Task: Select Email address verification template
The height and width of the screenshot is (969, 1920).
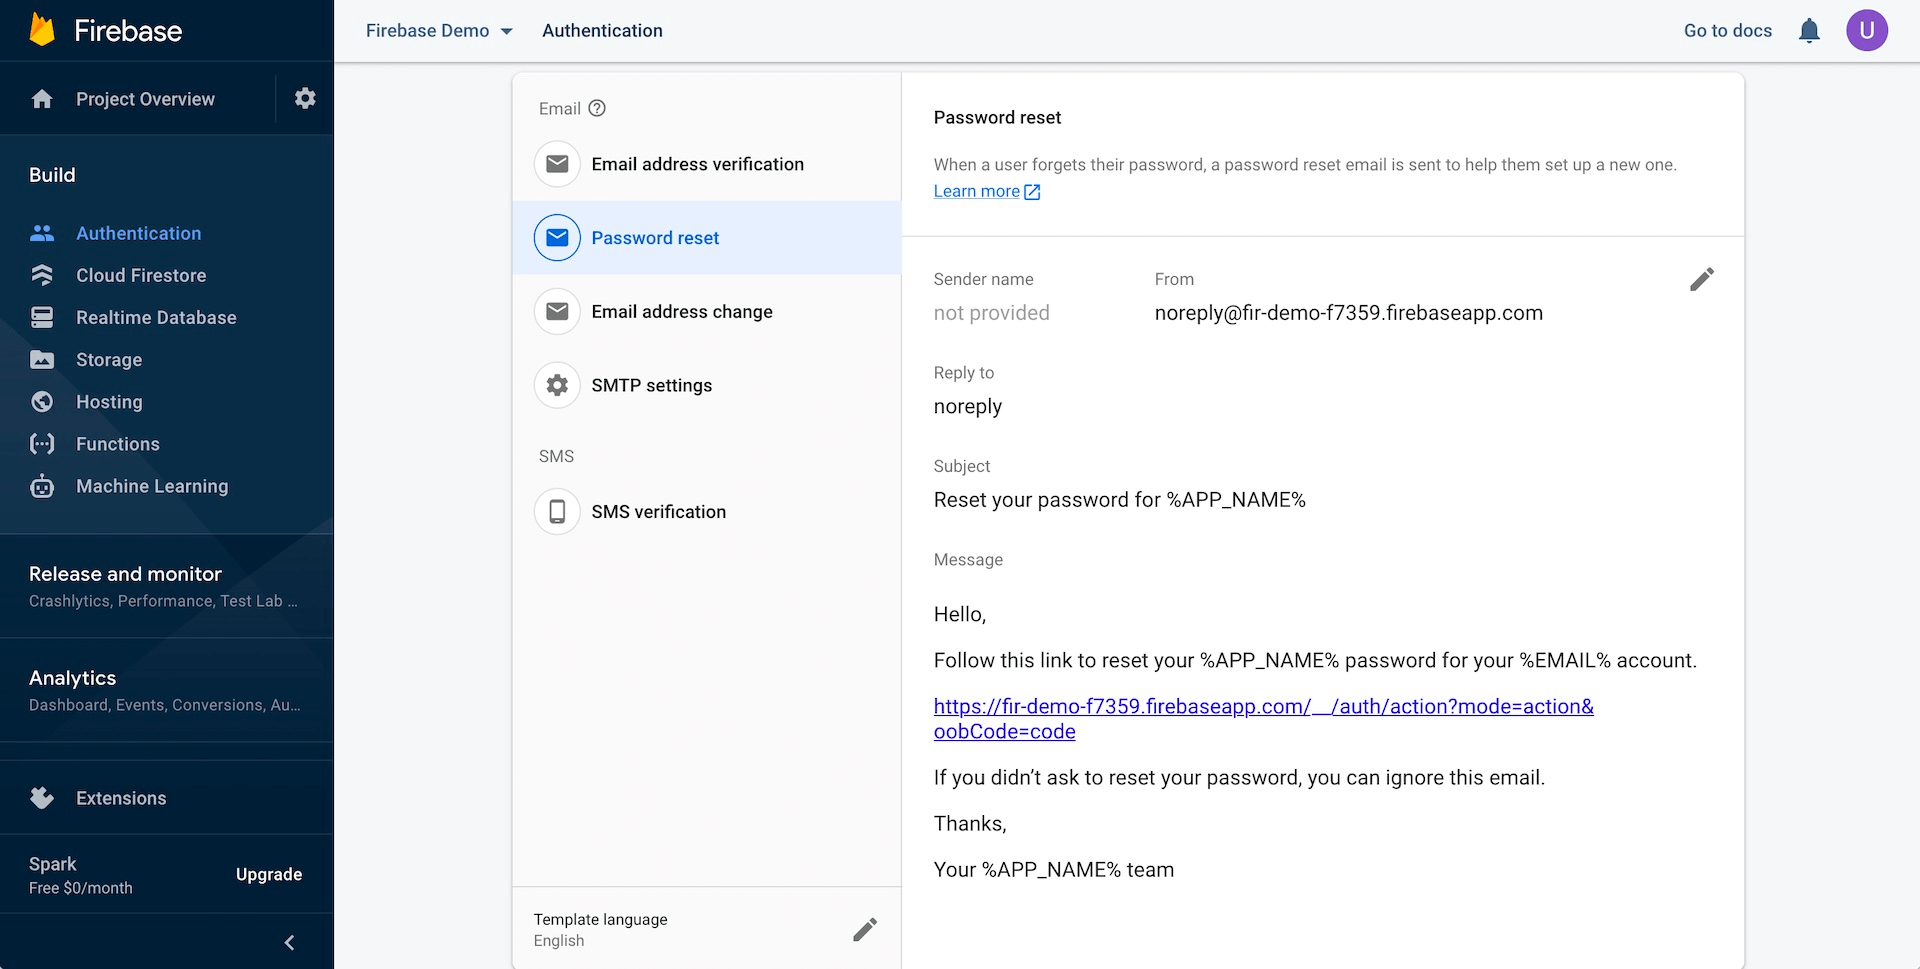Action: (x=697, y=164)
